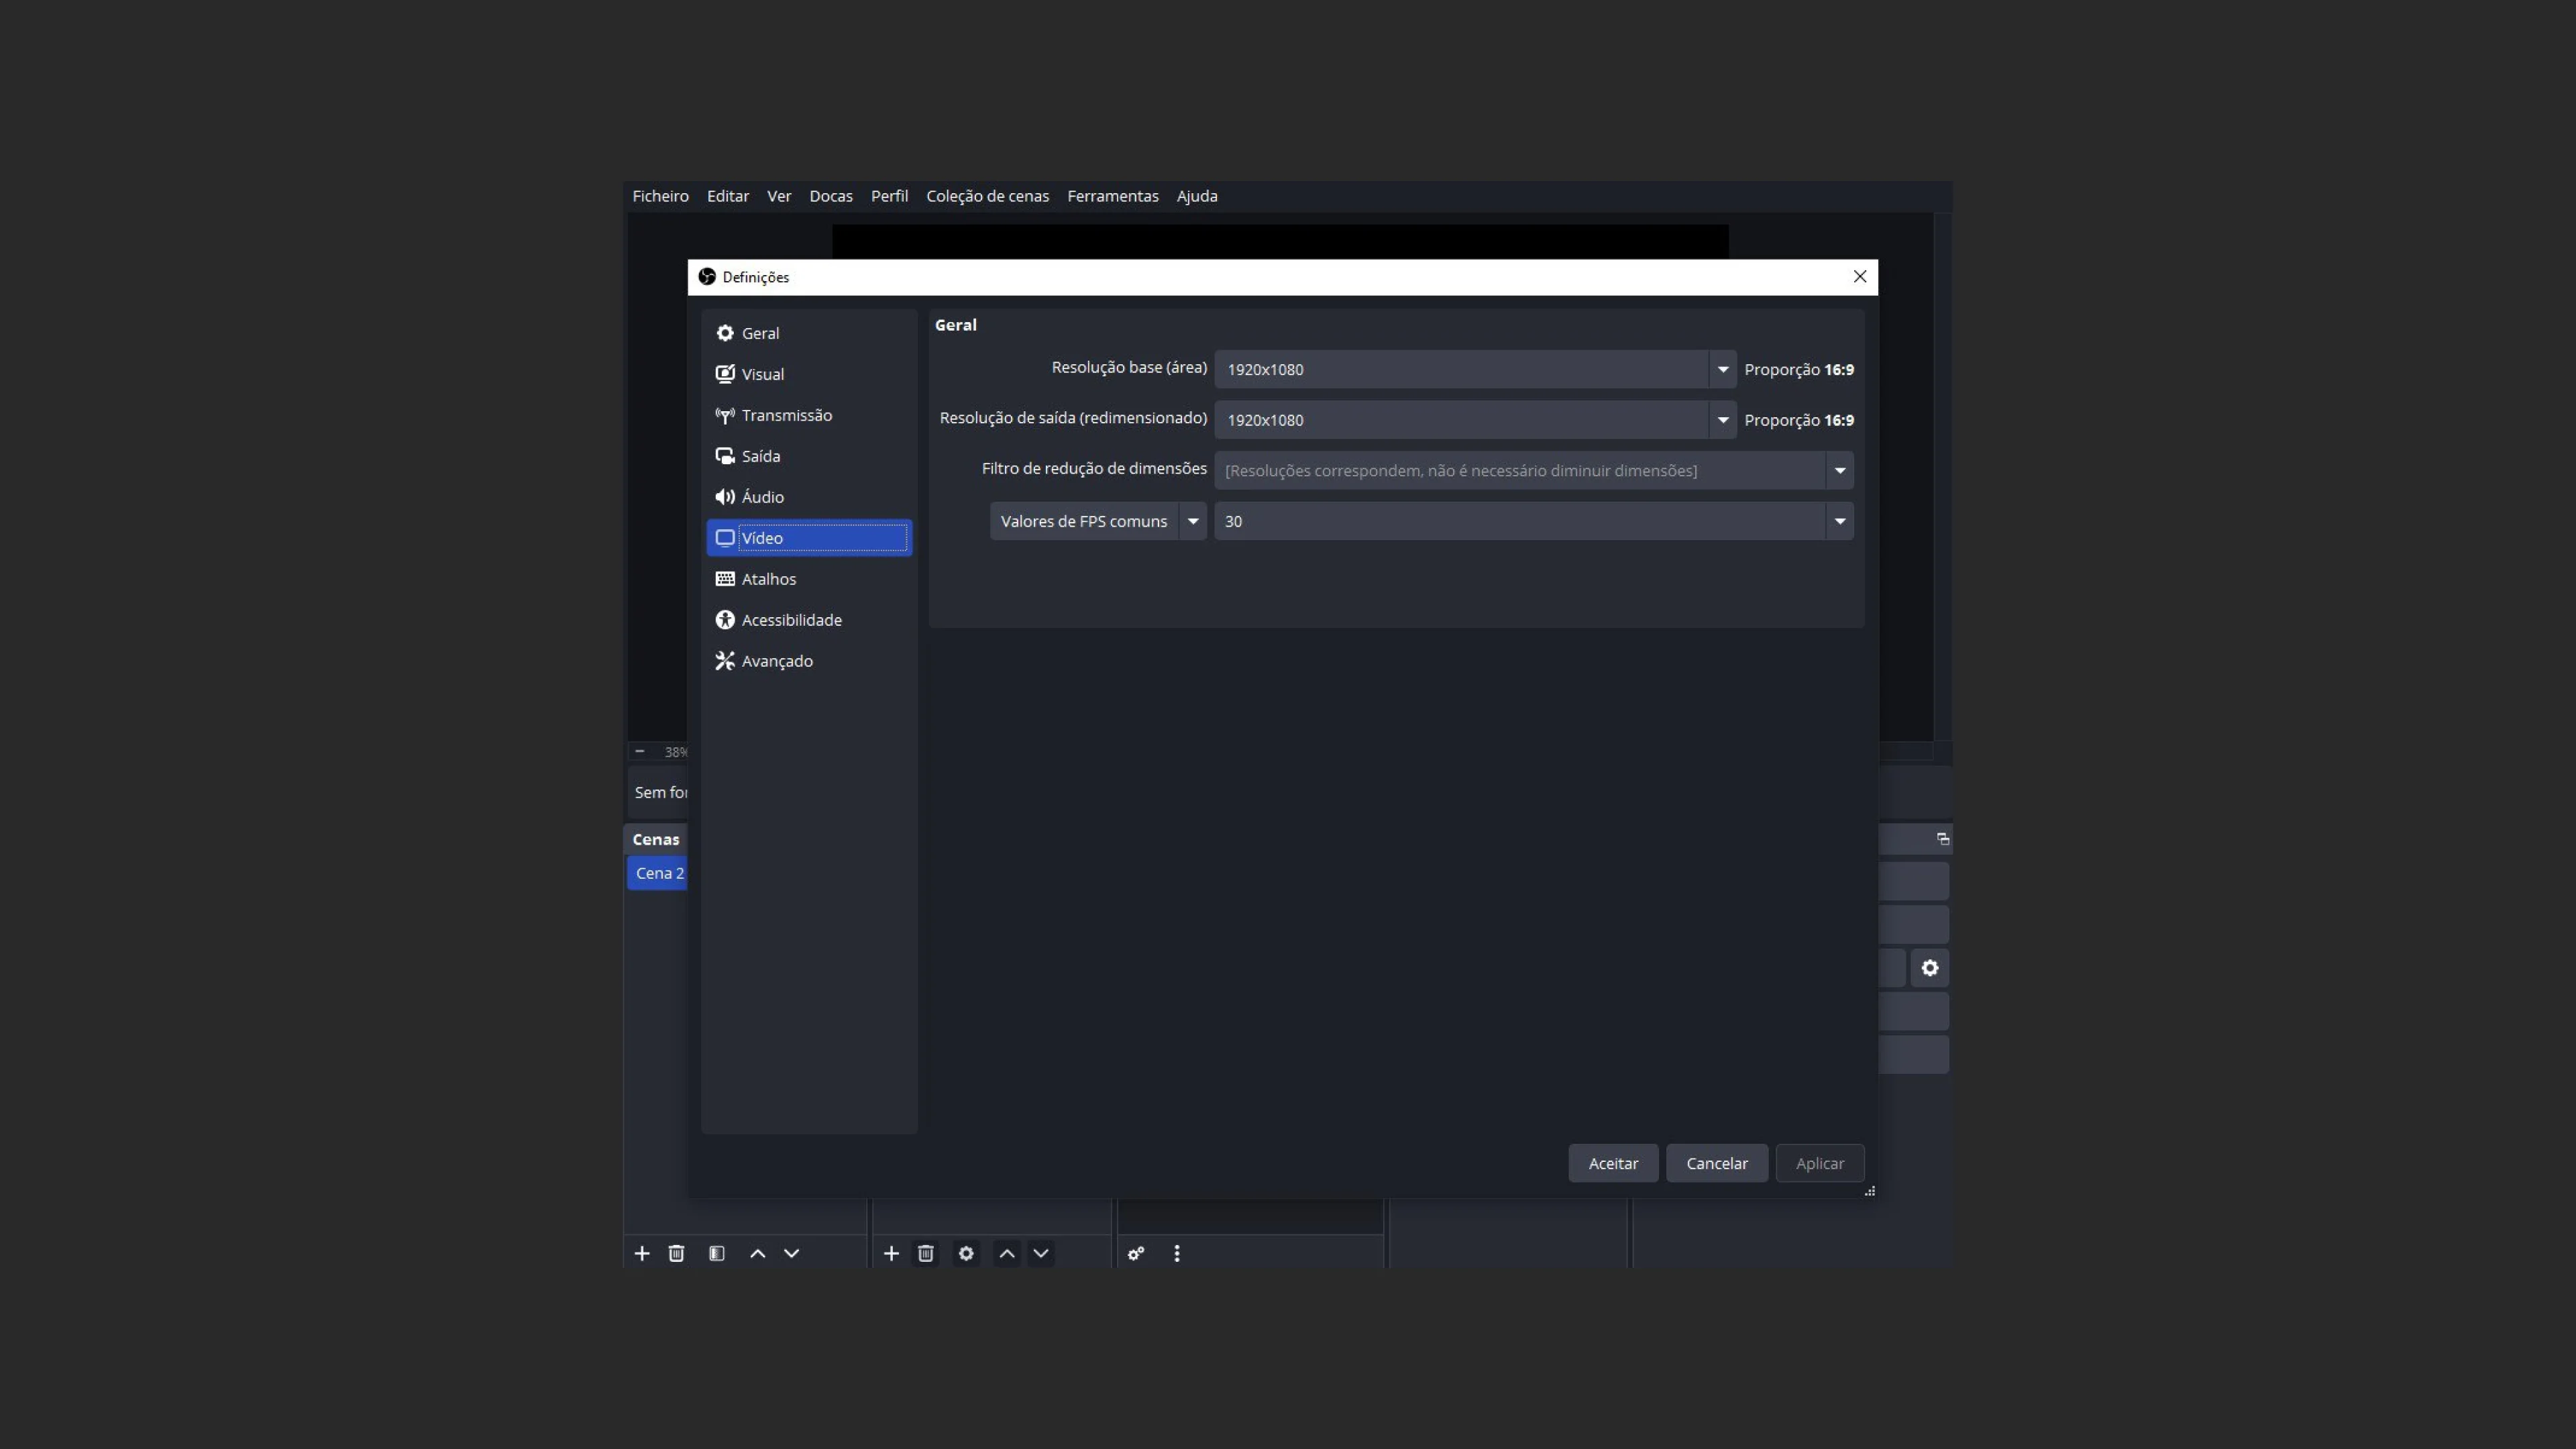Open the Ajuda menu
Image resolution: width=2576 pixels, height=1449 pixels.
[1196, 196]
